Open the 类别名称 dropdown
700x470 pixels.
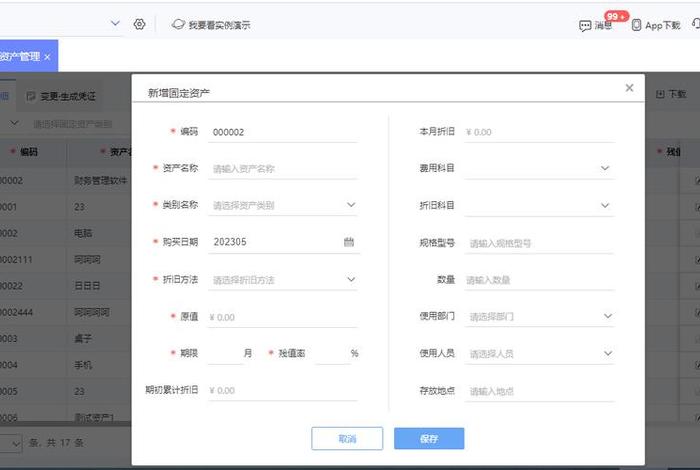pyautogui.click(x=283, y=205)
